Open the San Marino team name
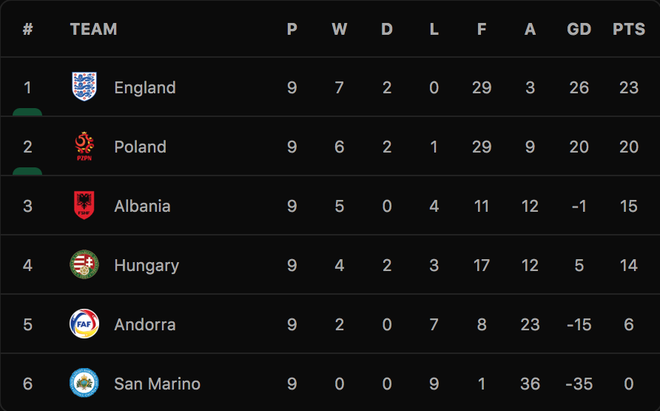Viewport: 660px width, 411px height. point(157,384)
